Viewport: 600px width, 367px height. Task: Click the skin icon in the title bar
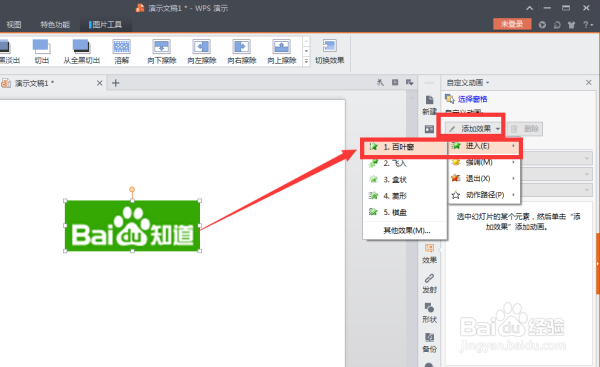click(571, 25)
